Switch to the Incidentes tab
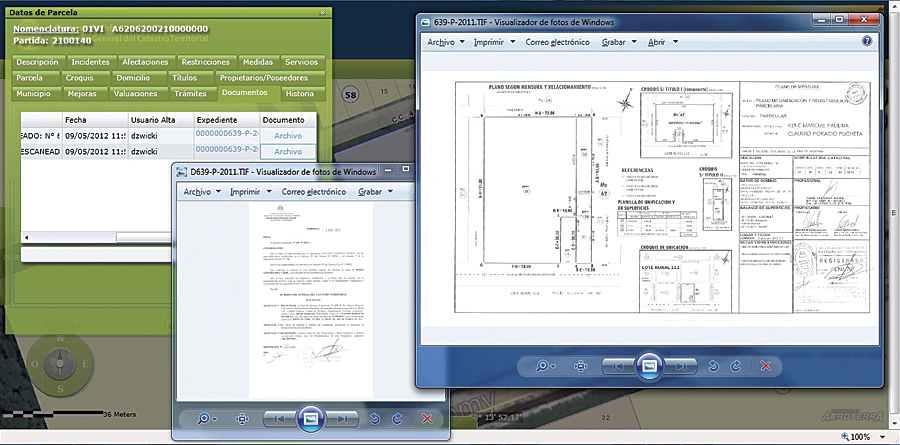The width and height of the screenshot is (900, 445). click(x=90, y=62)
